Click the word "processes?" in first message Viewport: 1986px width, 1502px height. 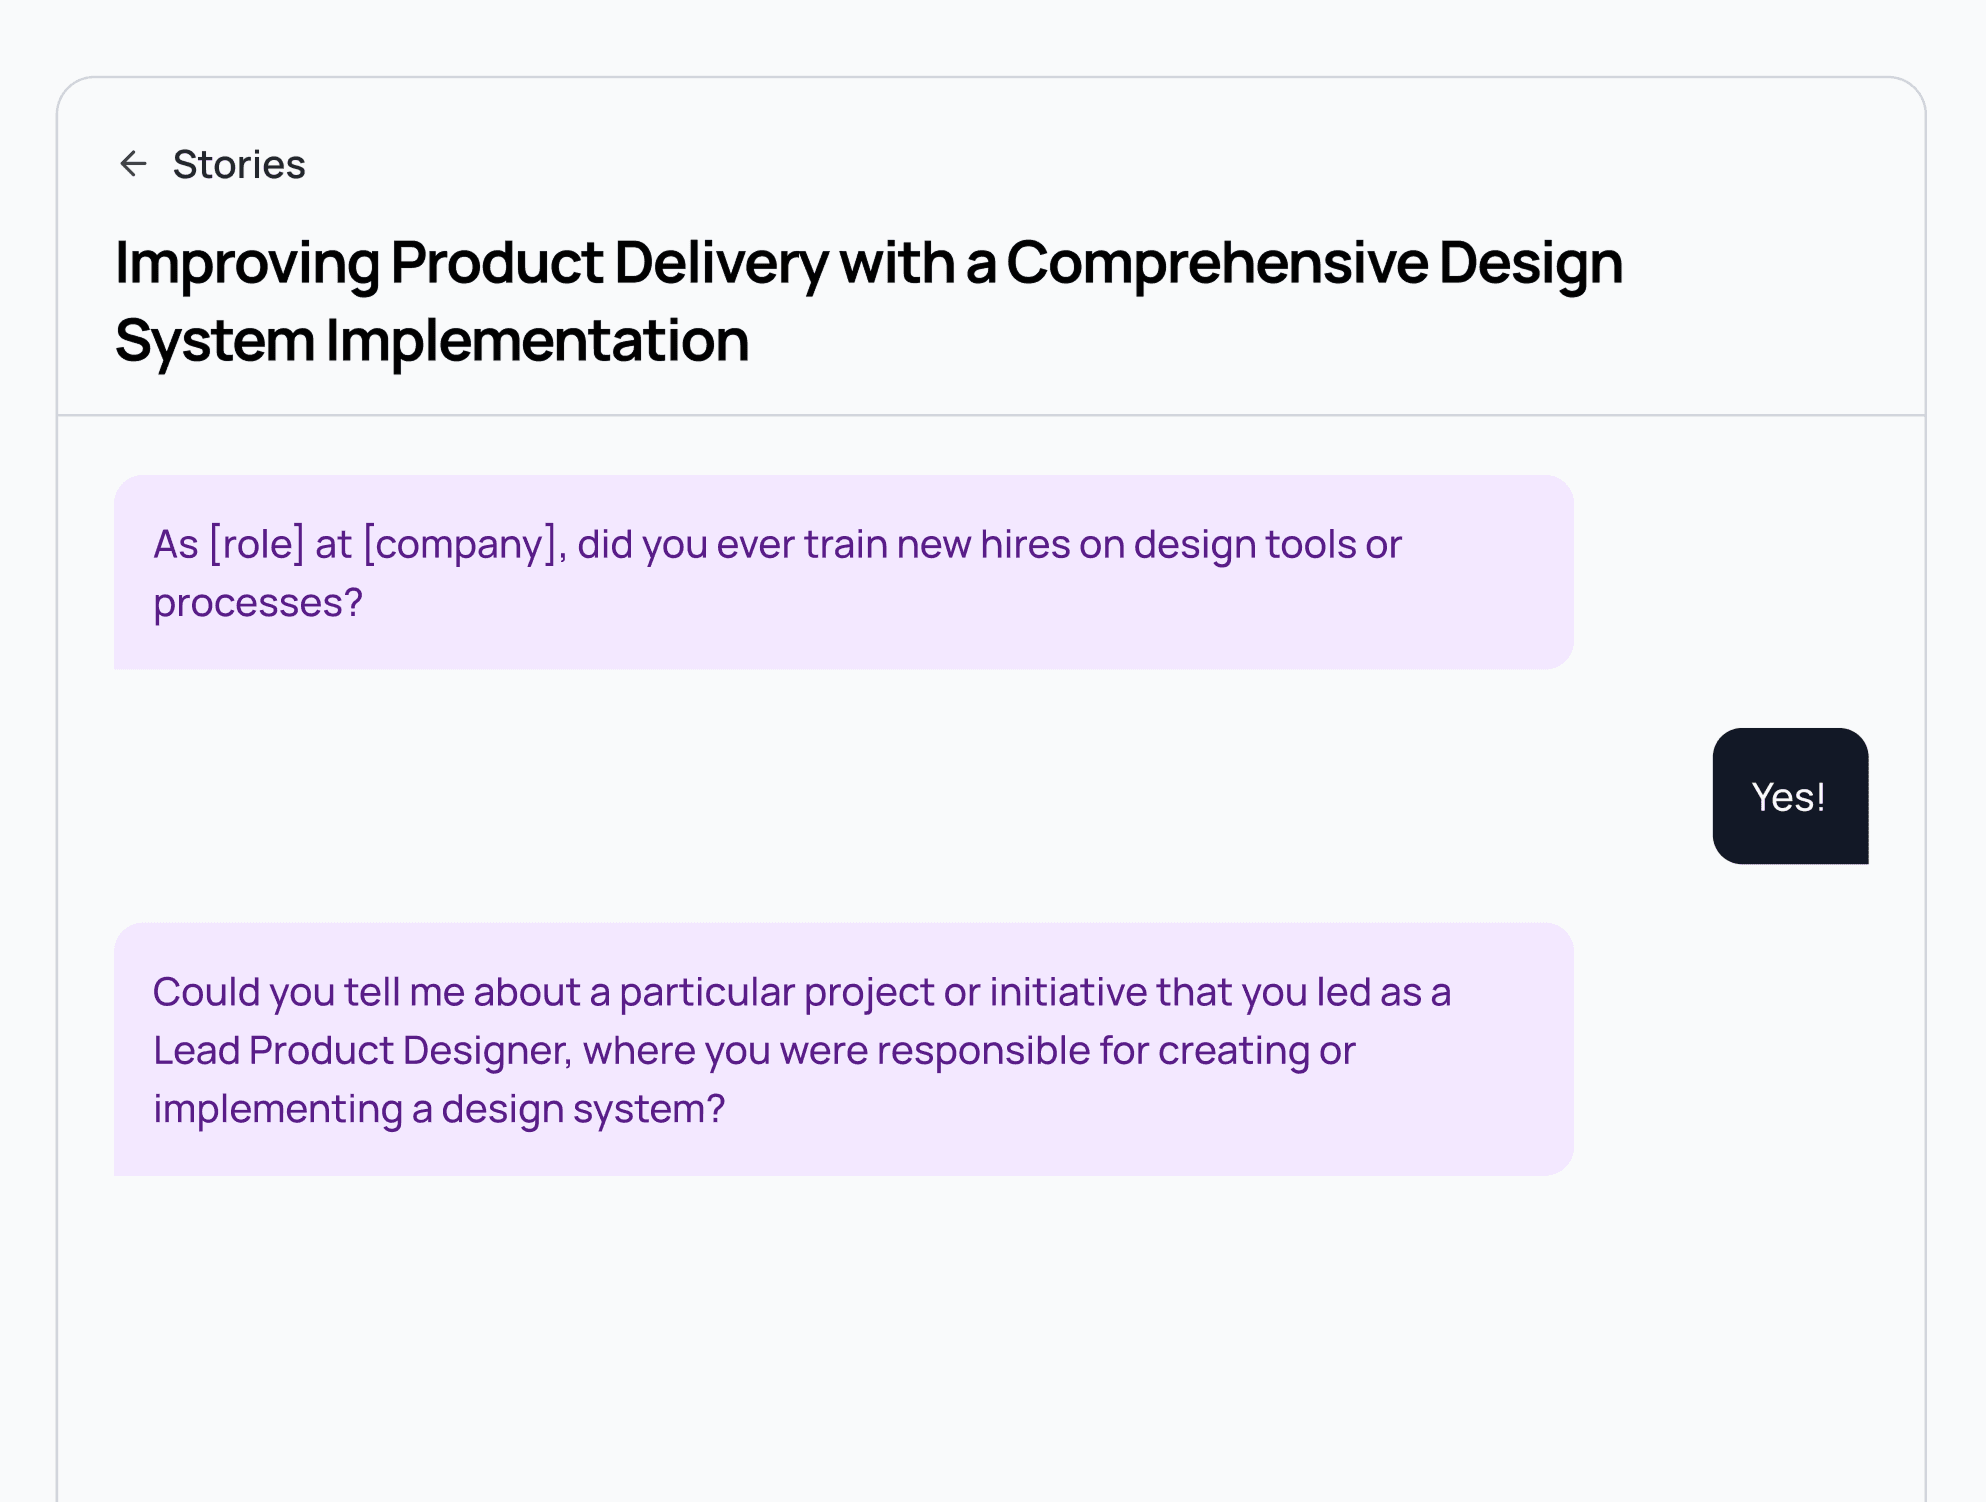(x=258, y=603)
